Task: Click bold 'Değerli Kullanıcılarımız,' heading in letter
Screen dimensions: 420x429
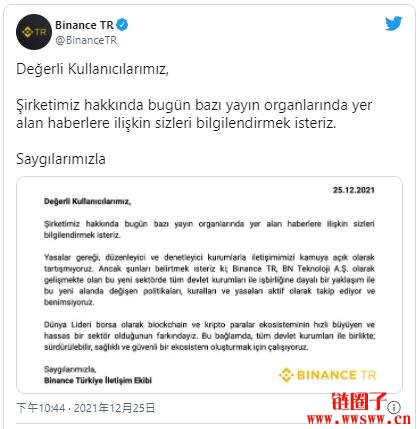Action: coord(87,201)
